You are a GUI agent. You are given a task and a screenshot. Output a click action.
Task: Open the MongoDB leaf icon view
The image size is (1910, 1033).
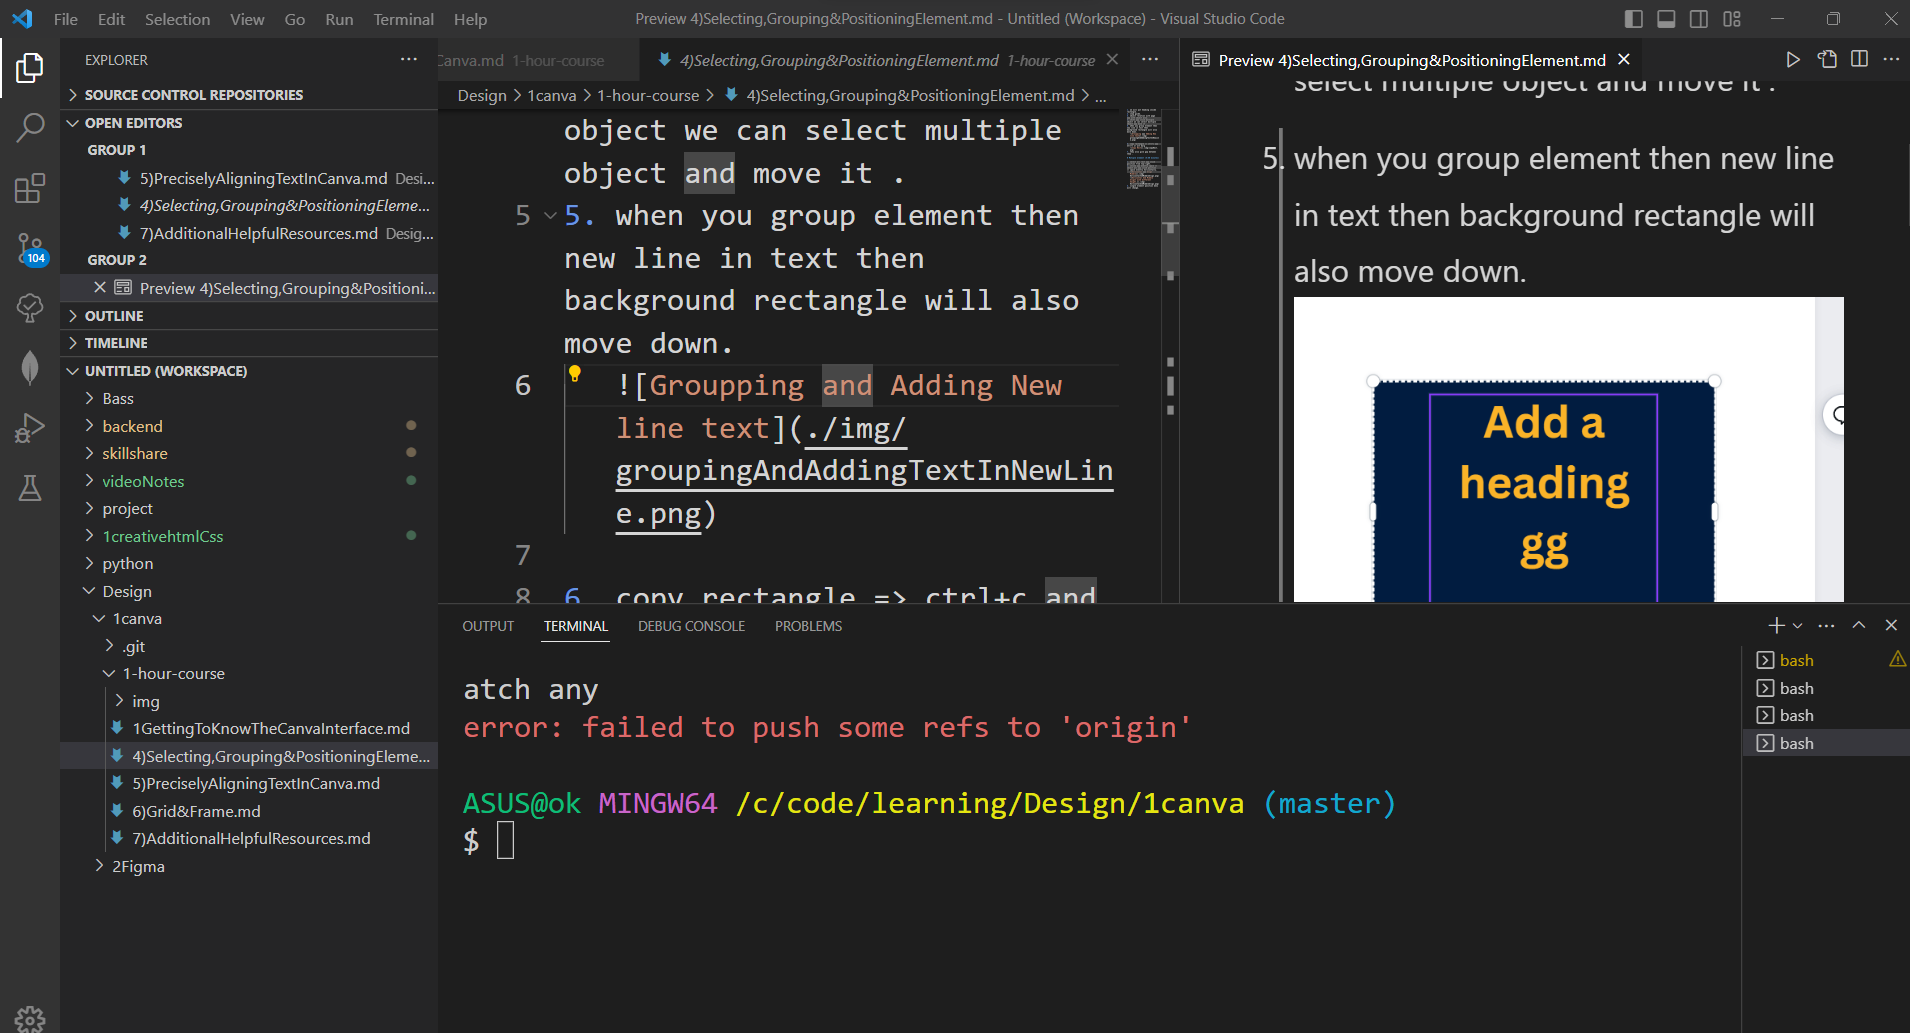click(30, 368)
